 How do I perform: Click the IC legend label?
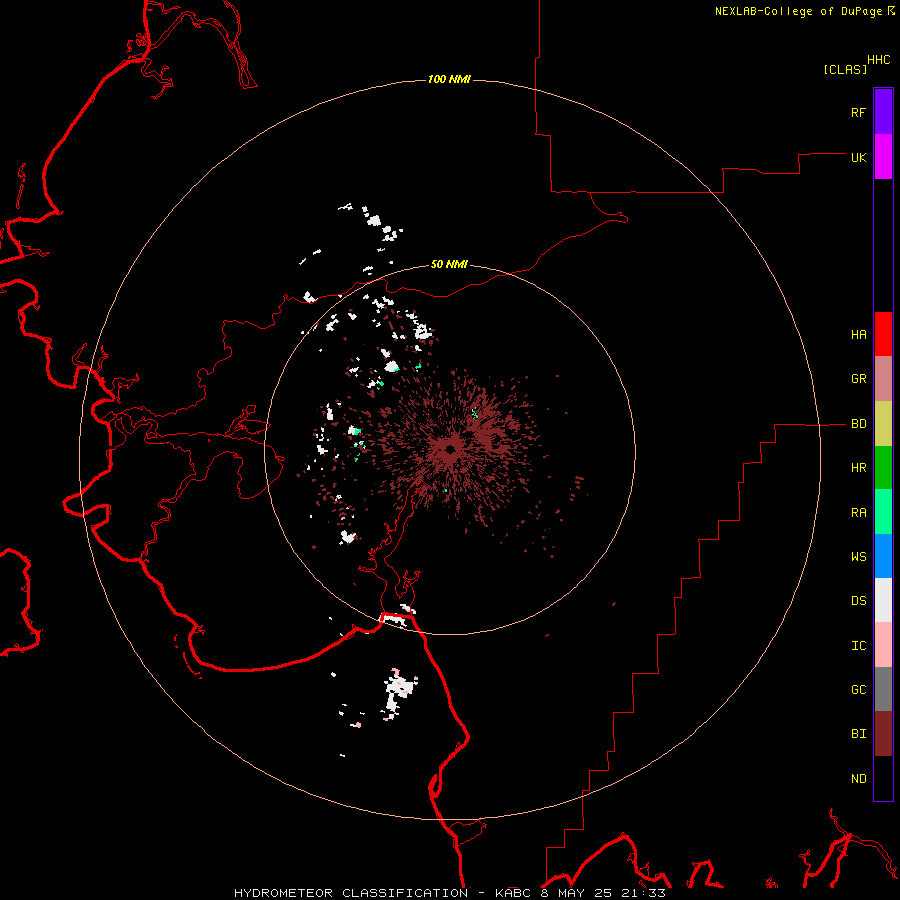click(x=858, y=646)
